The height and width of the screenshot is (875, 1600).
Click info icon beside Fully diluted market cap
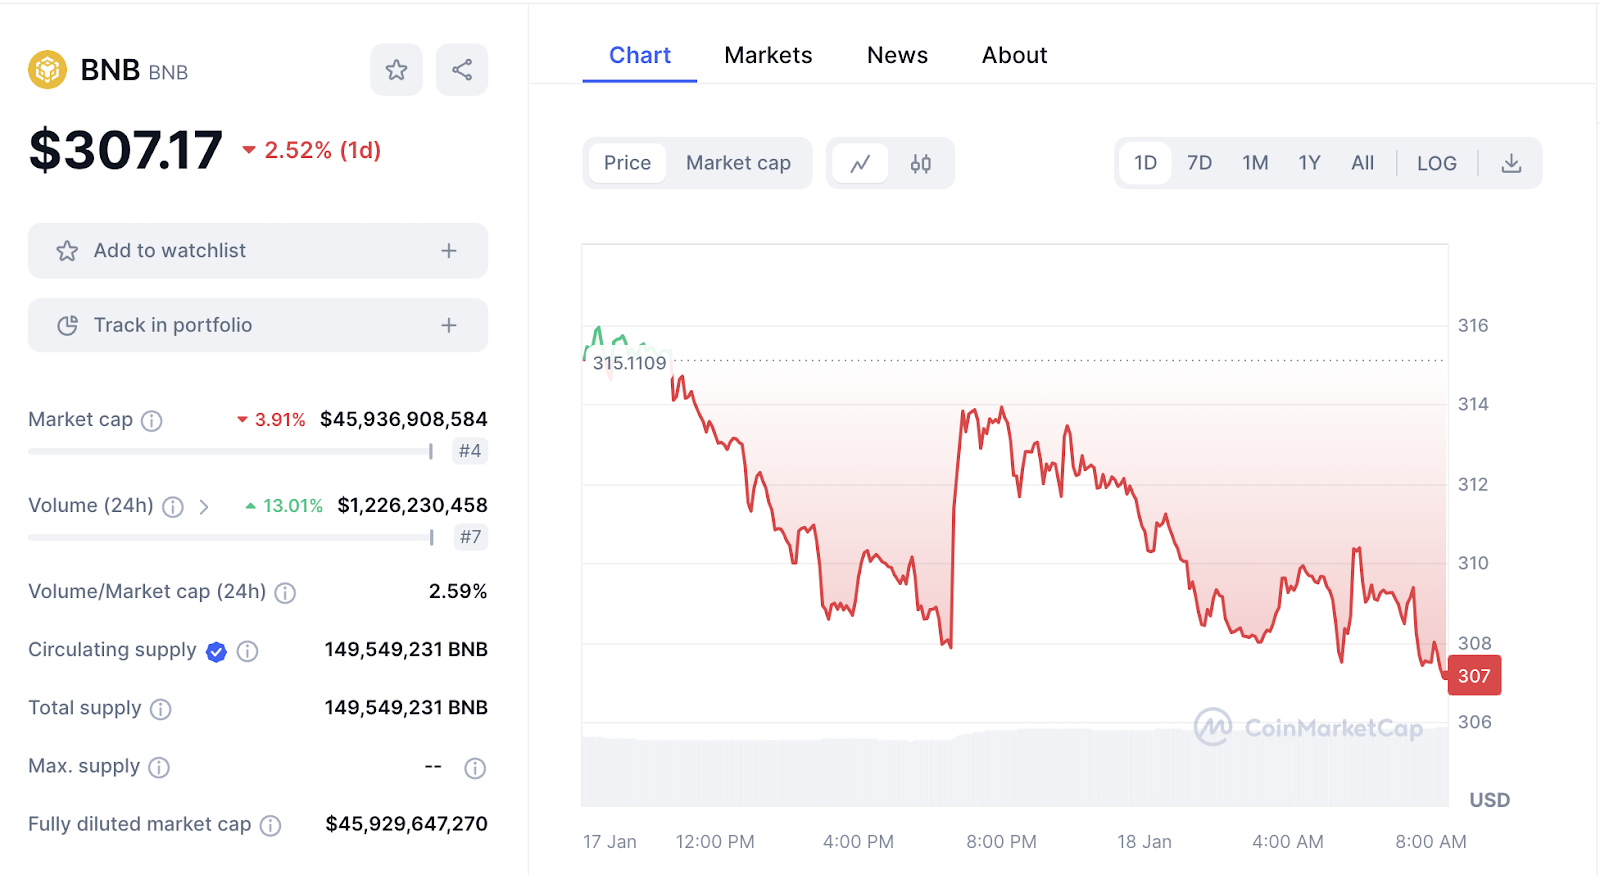tap(270, 825)
